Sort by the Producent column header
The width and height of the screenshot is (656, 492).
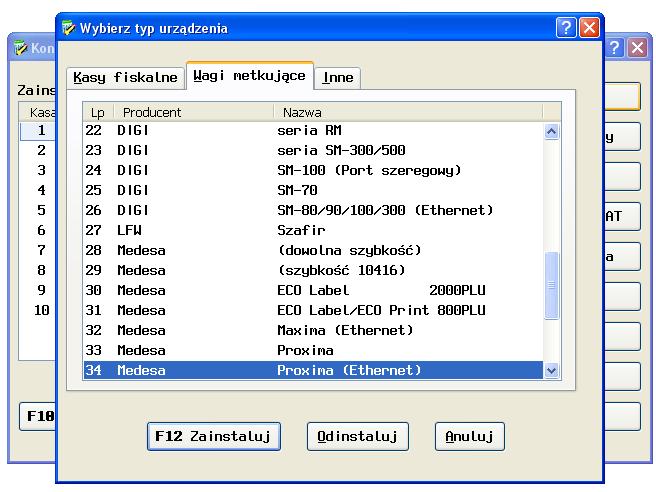pyautogui.click(x=194, y=112)
